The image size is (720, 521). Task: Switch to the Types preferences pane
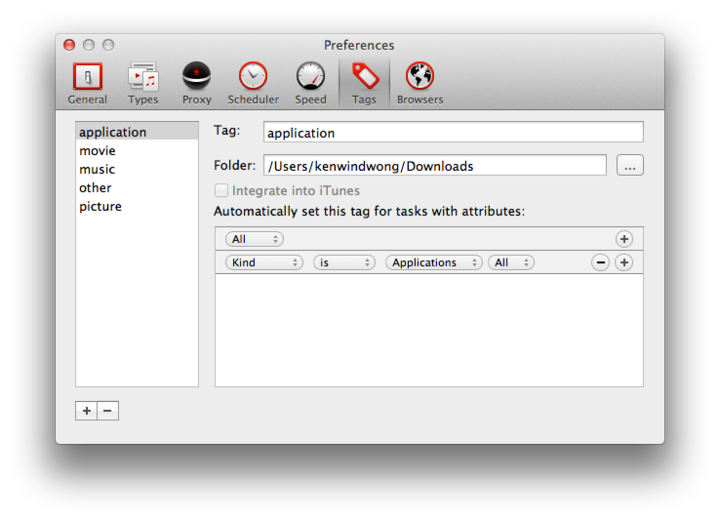click(143, 83)
